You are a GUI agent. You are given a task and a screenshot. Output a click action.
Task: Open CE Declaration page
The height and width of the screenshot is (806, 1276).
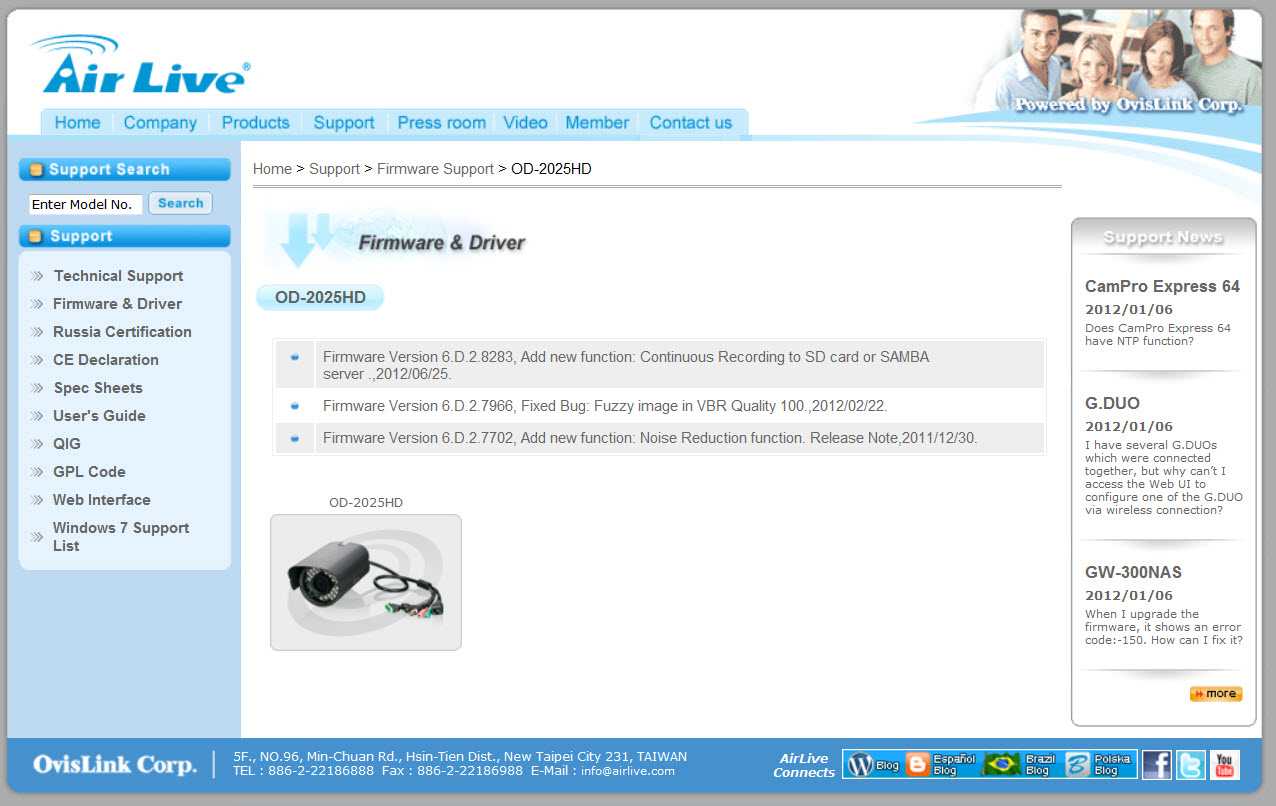[106, 360]
